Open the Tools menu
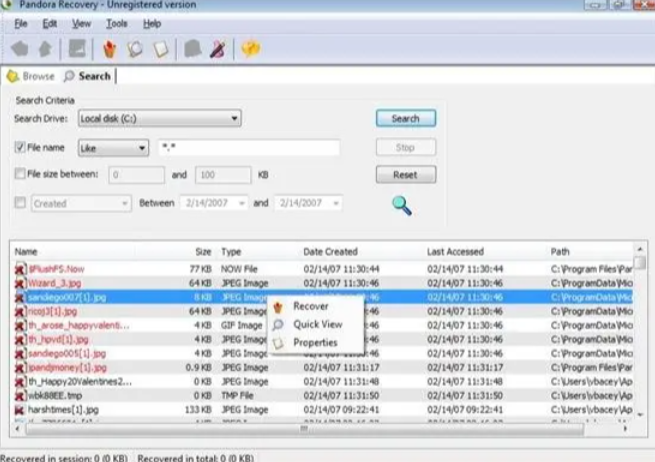Screen dimensions: 655x462 pos(116,23)
